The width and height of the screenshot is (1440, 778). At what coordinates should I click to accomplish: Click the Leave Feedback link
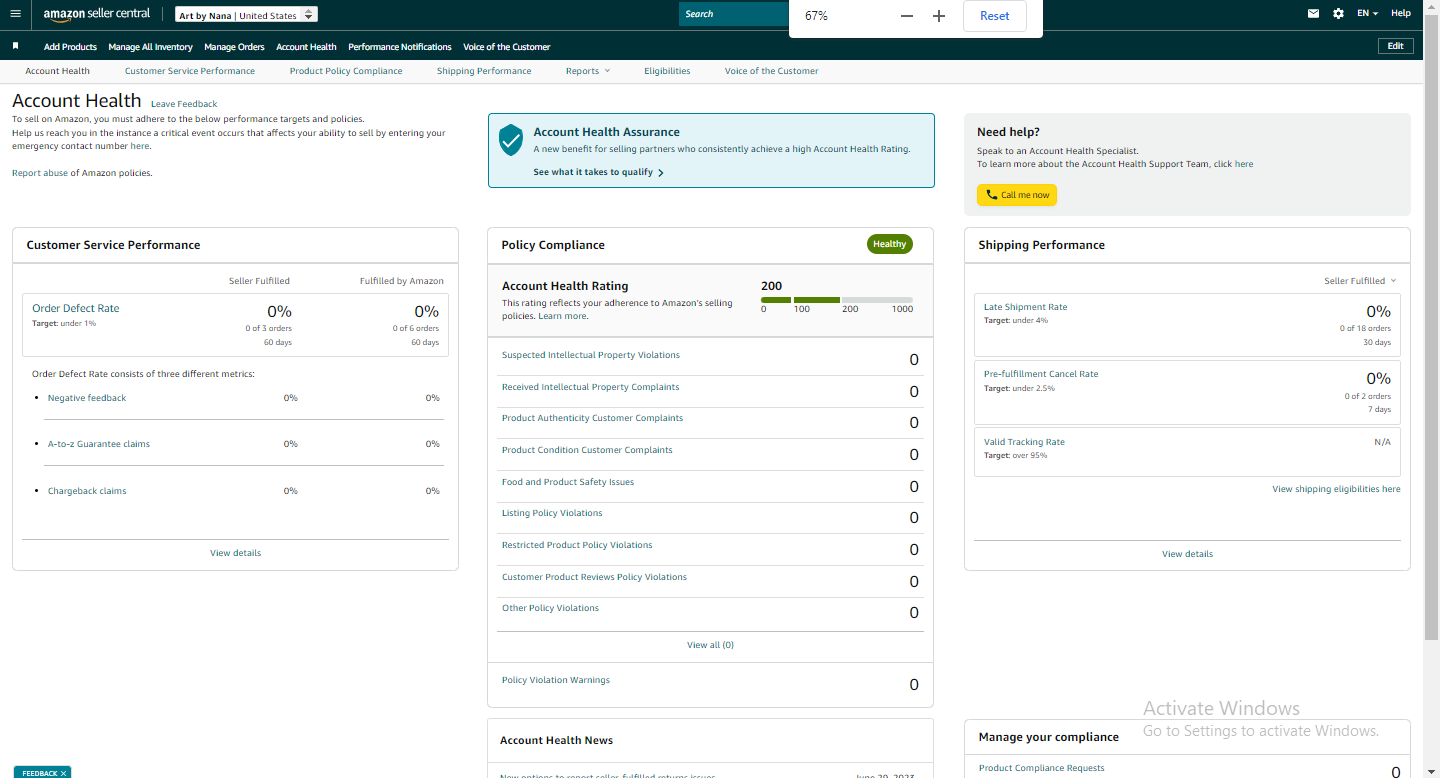pos(184,104)
